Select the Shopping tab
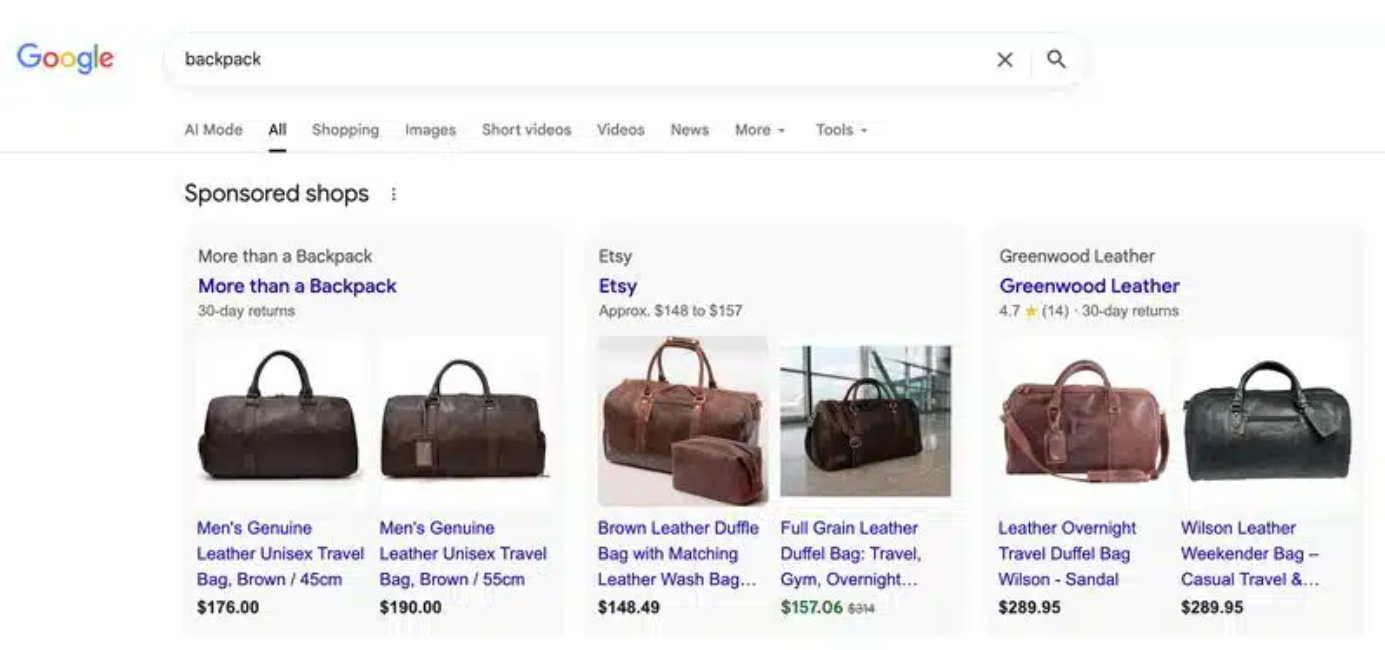Image resolution: width=1385 pixels, height=650 pixels. point(345,130)
